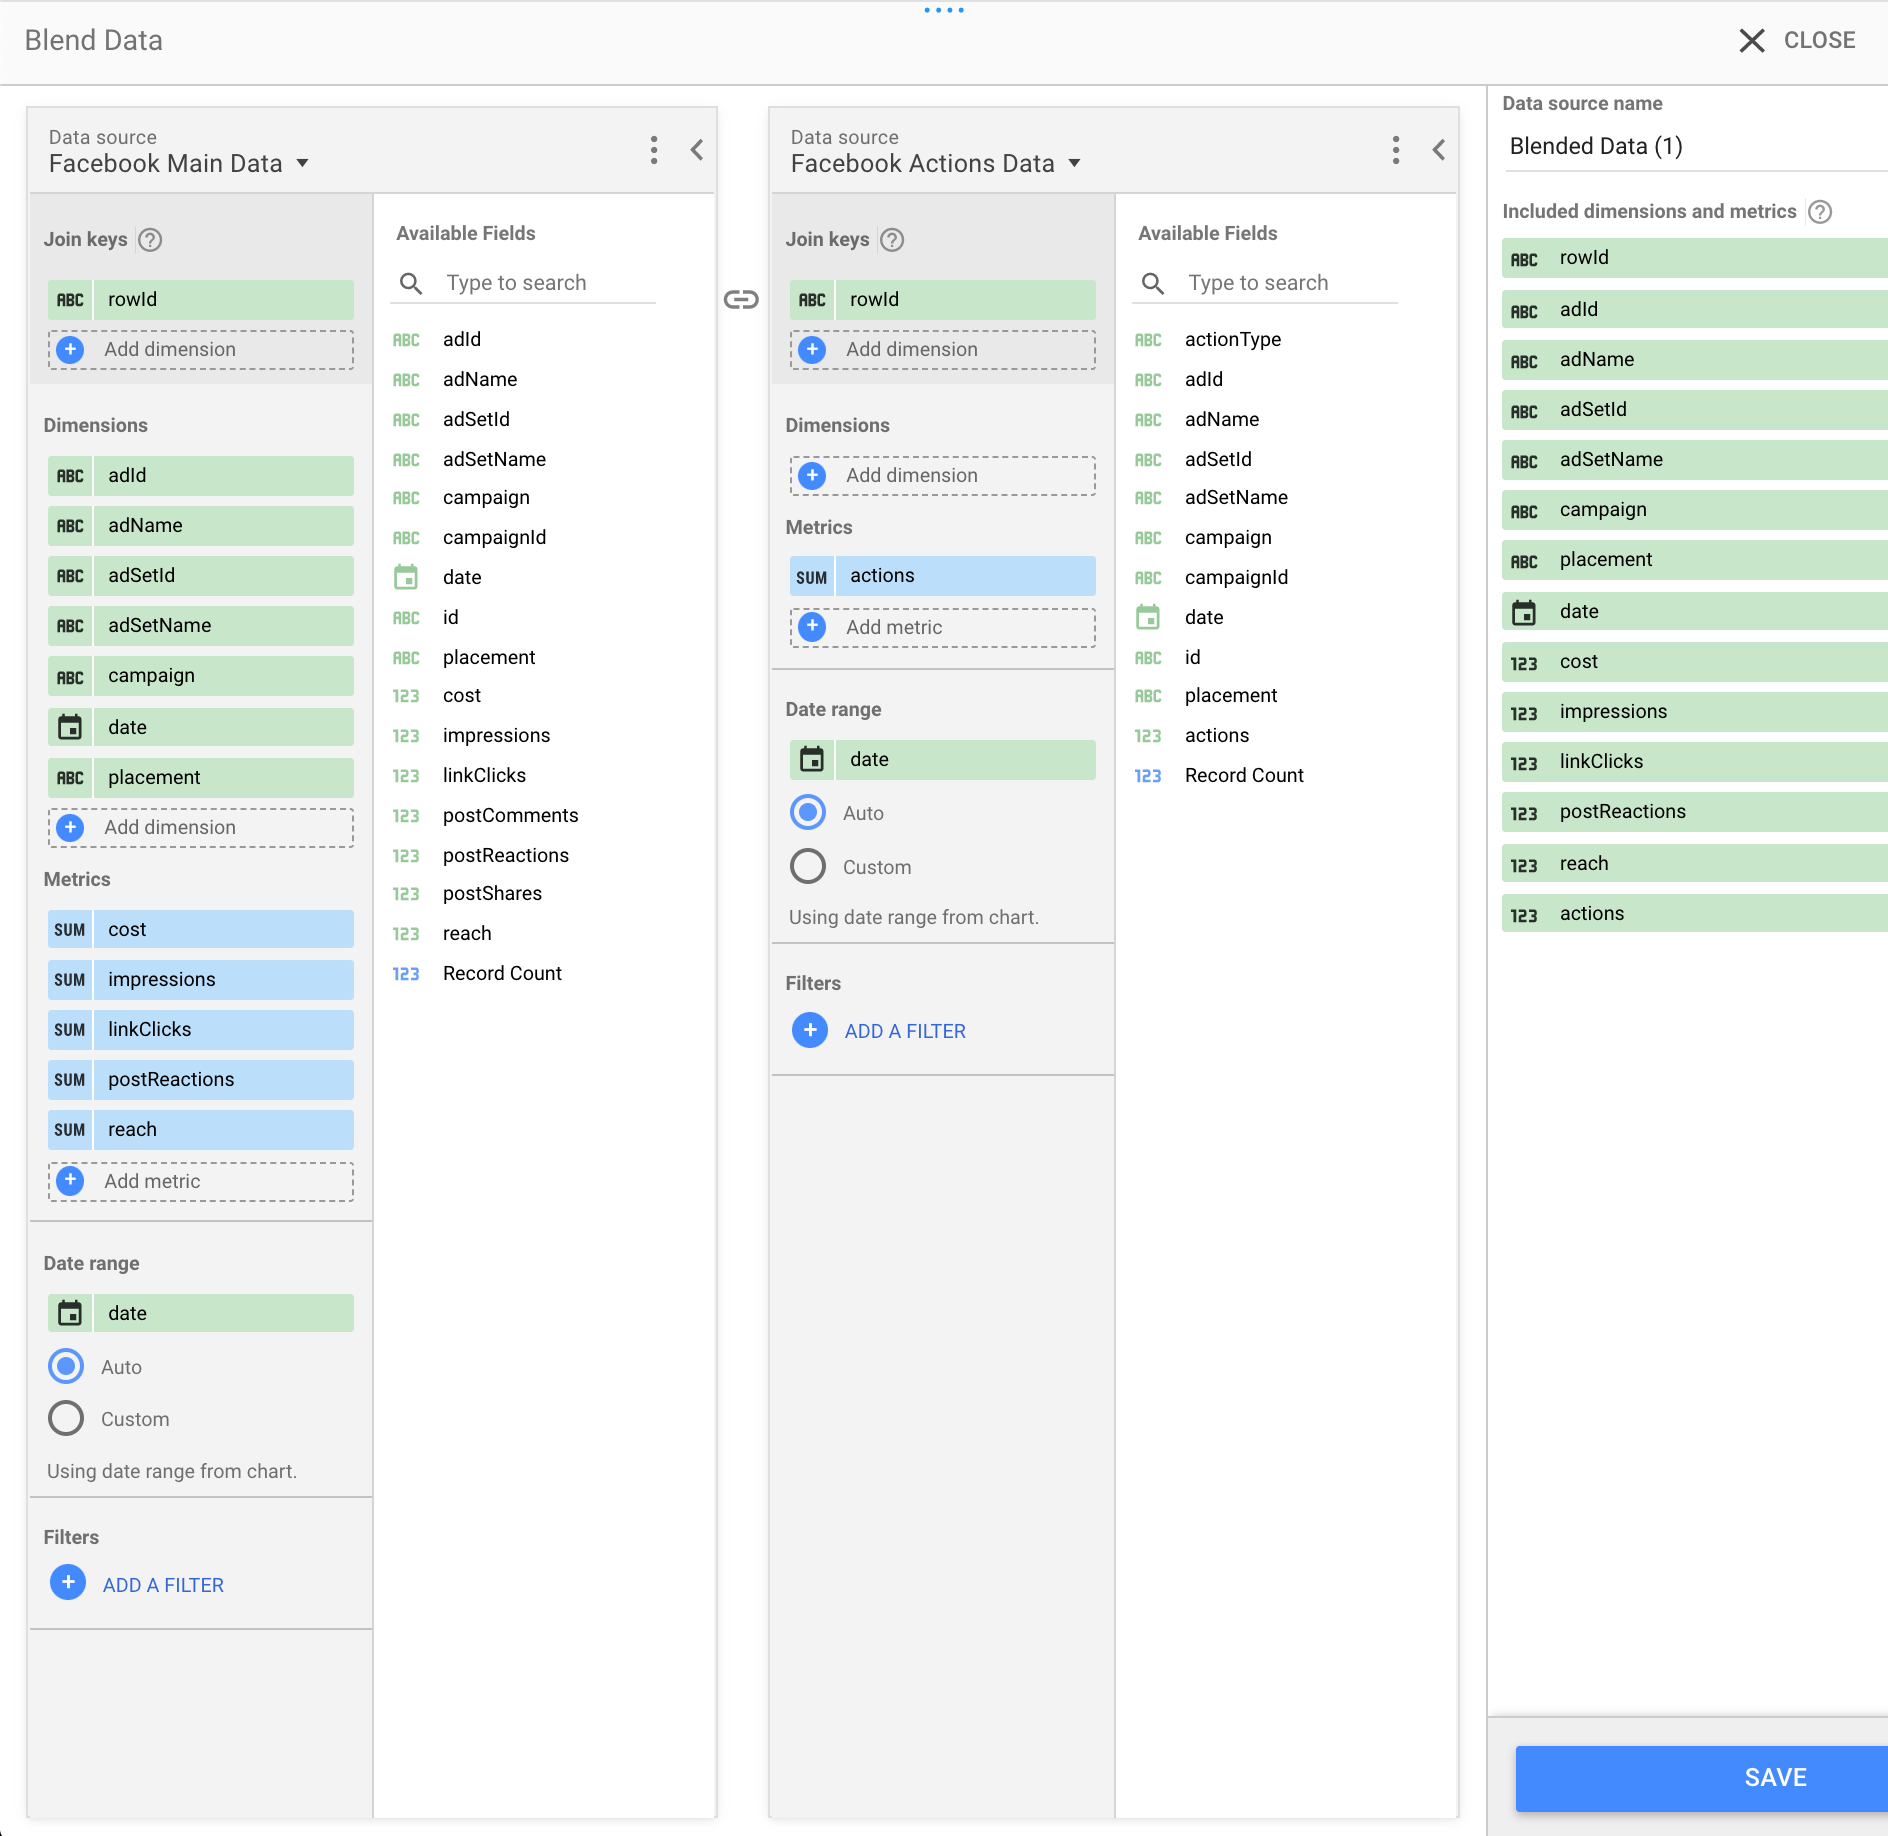Click ADD A FILTER in Facebook Main Data
This screenshot has width=1888, height=1836.
[162, 1583]
